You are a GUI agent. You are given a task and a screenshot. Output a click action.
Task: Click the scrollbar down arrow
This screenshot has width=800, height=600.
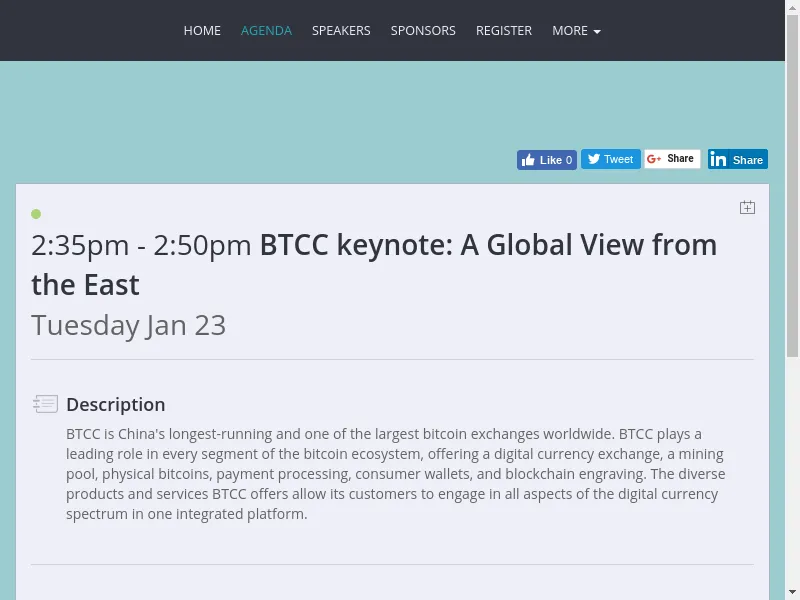[792, 593]
